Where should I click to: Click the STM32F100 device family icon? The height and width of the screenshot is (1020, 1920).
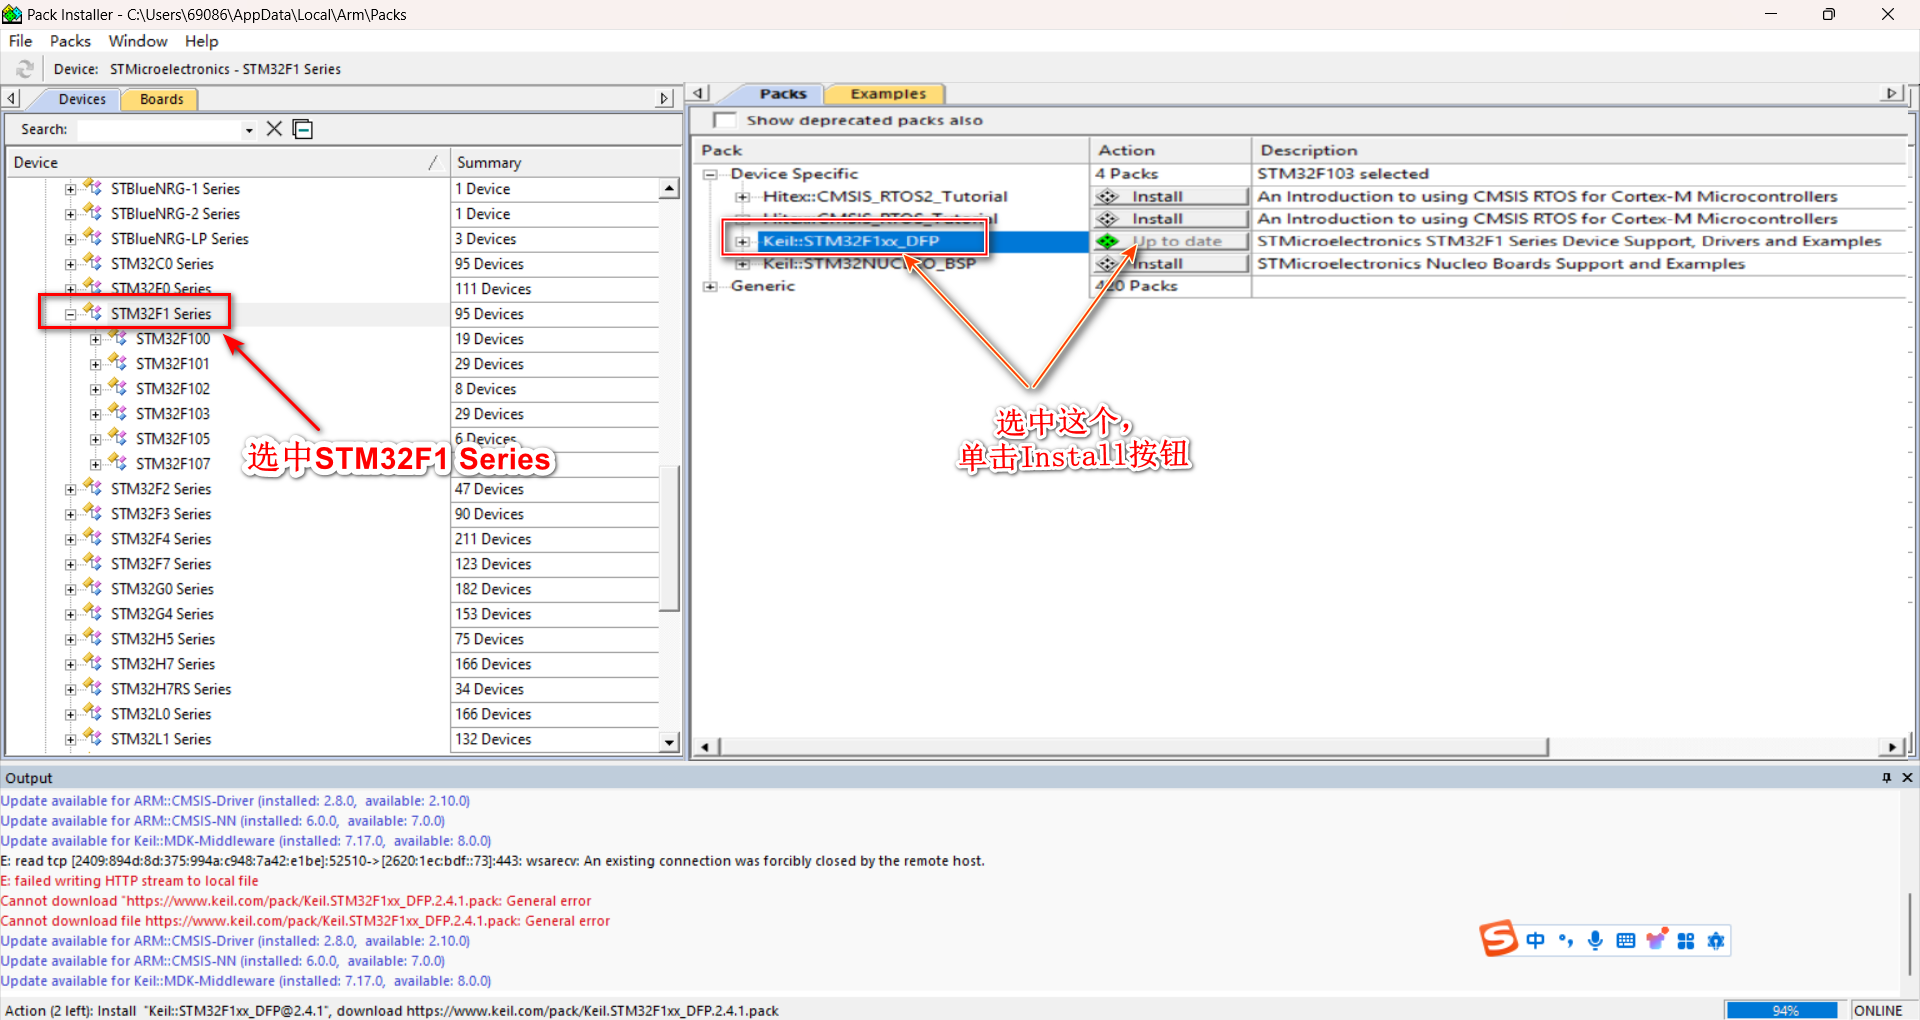pyautogui.click(x=118, y=338)
